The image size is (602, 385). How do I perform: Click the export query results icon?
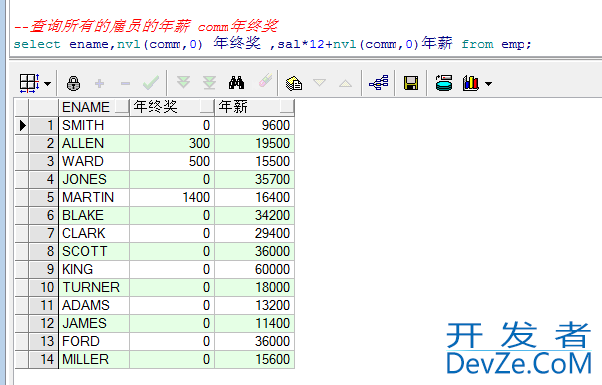[444, 83]
